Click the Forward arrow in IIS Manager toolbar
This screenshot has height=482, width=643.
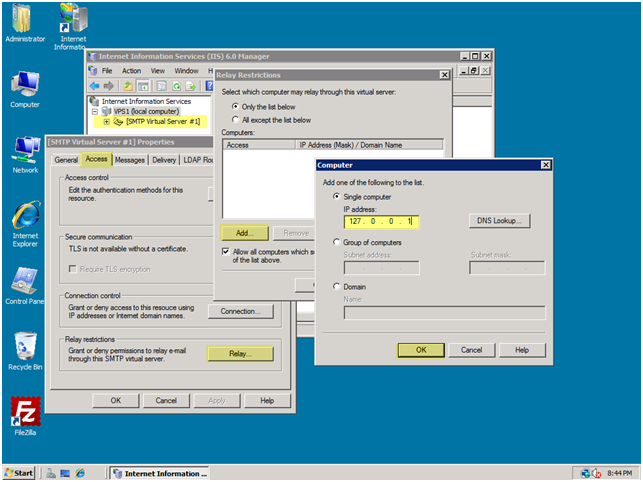pyautogui.click(x=109, y=86)
